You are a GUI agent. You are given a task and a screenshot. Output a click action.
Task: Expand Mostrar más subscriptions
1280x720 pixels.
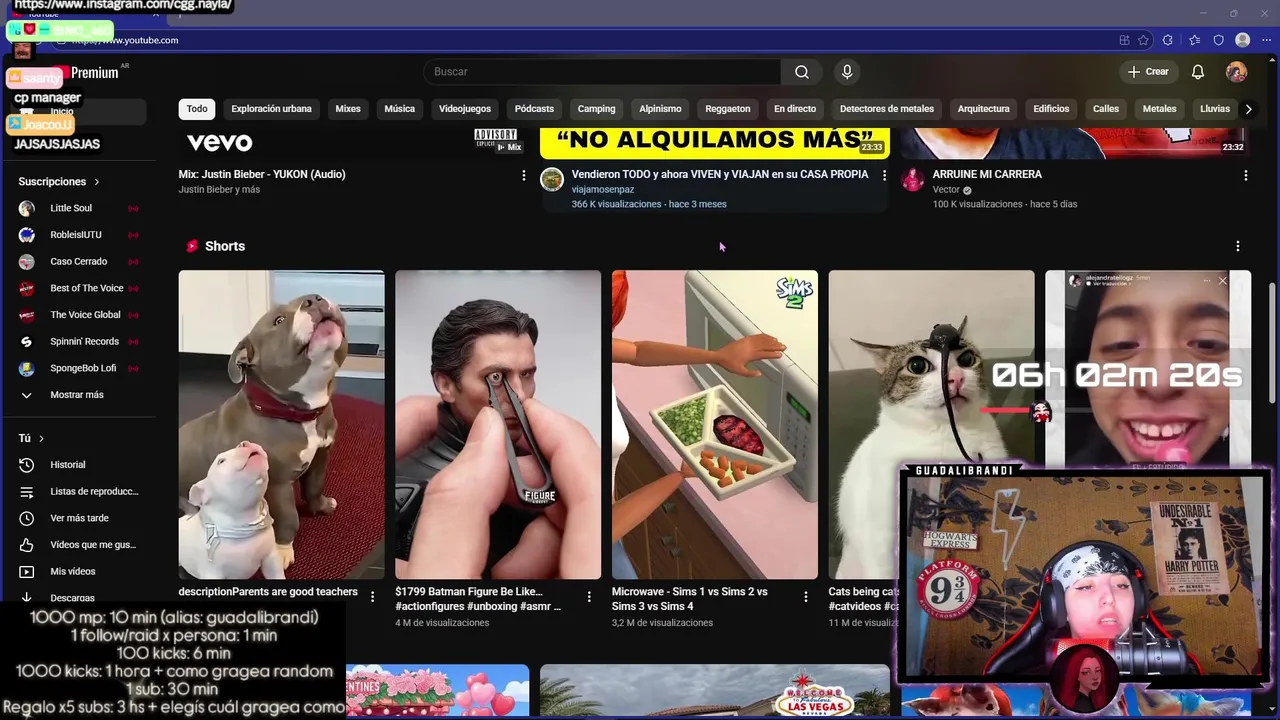(x=80, y=395)
